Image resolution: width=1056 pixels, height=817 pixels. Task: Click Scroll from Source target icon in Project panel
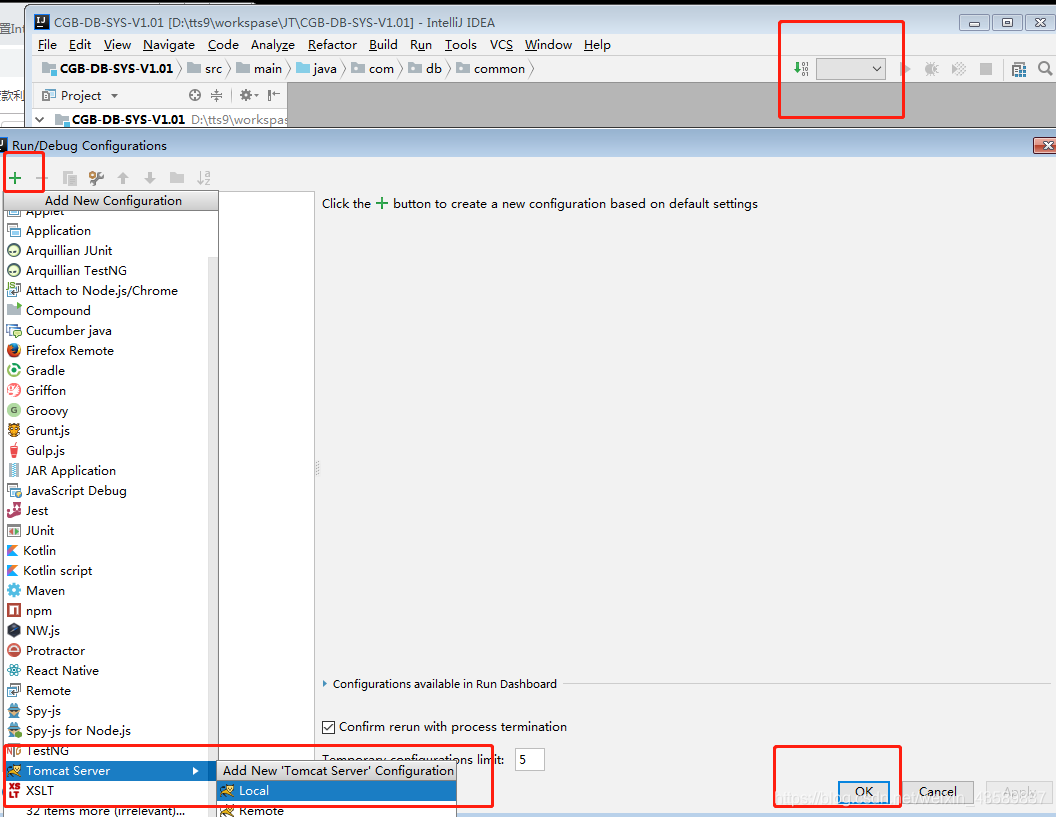pos(195,96)
